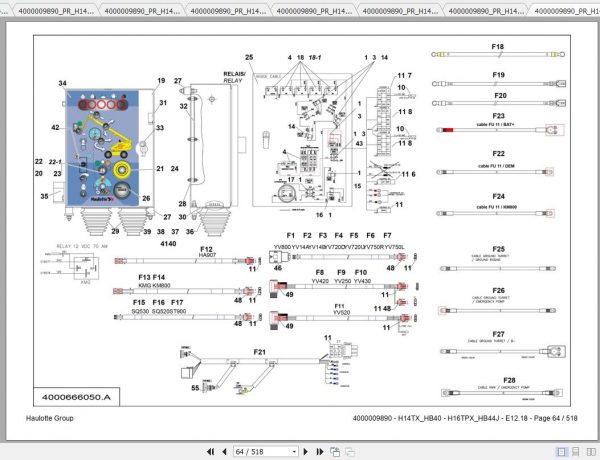Open the first fully visible 4000009890_PR_H14 tab
Viewport: 600px width, 460px height.
[56, 11]
